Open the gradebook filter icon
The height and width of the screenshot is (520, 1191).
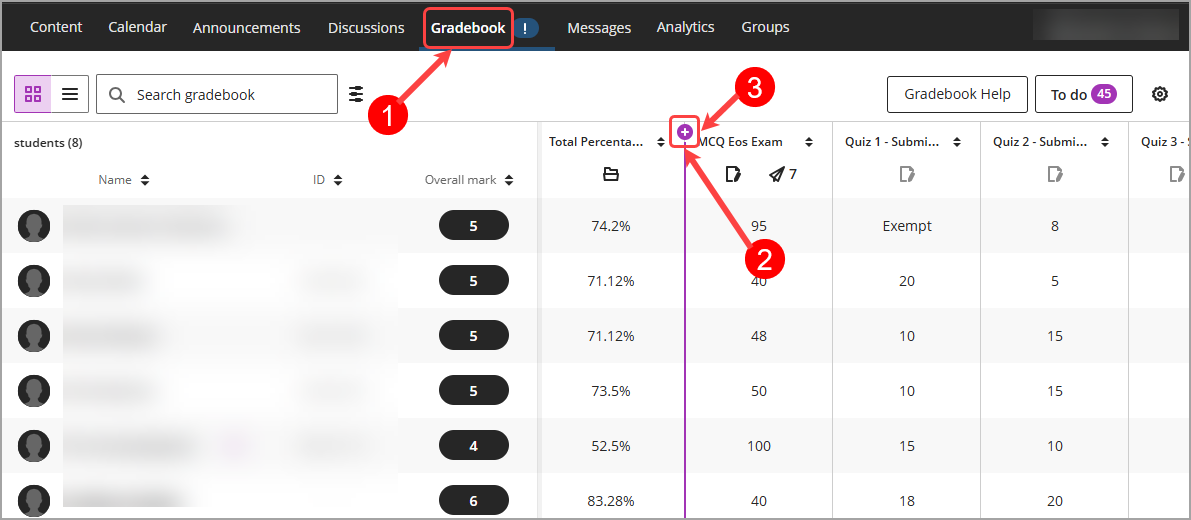[x=356, y=94]
